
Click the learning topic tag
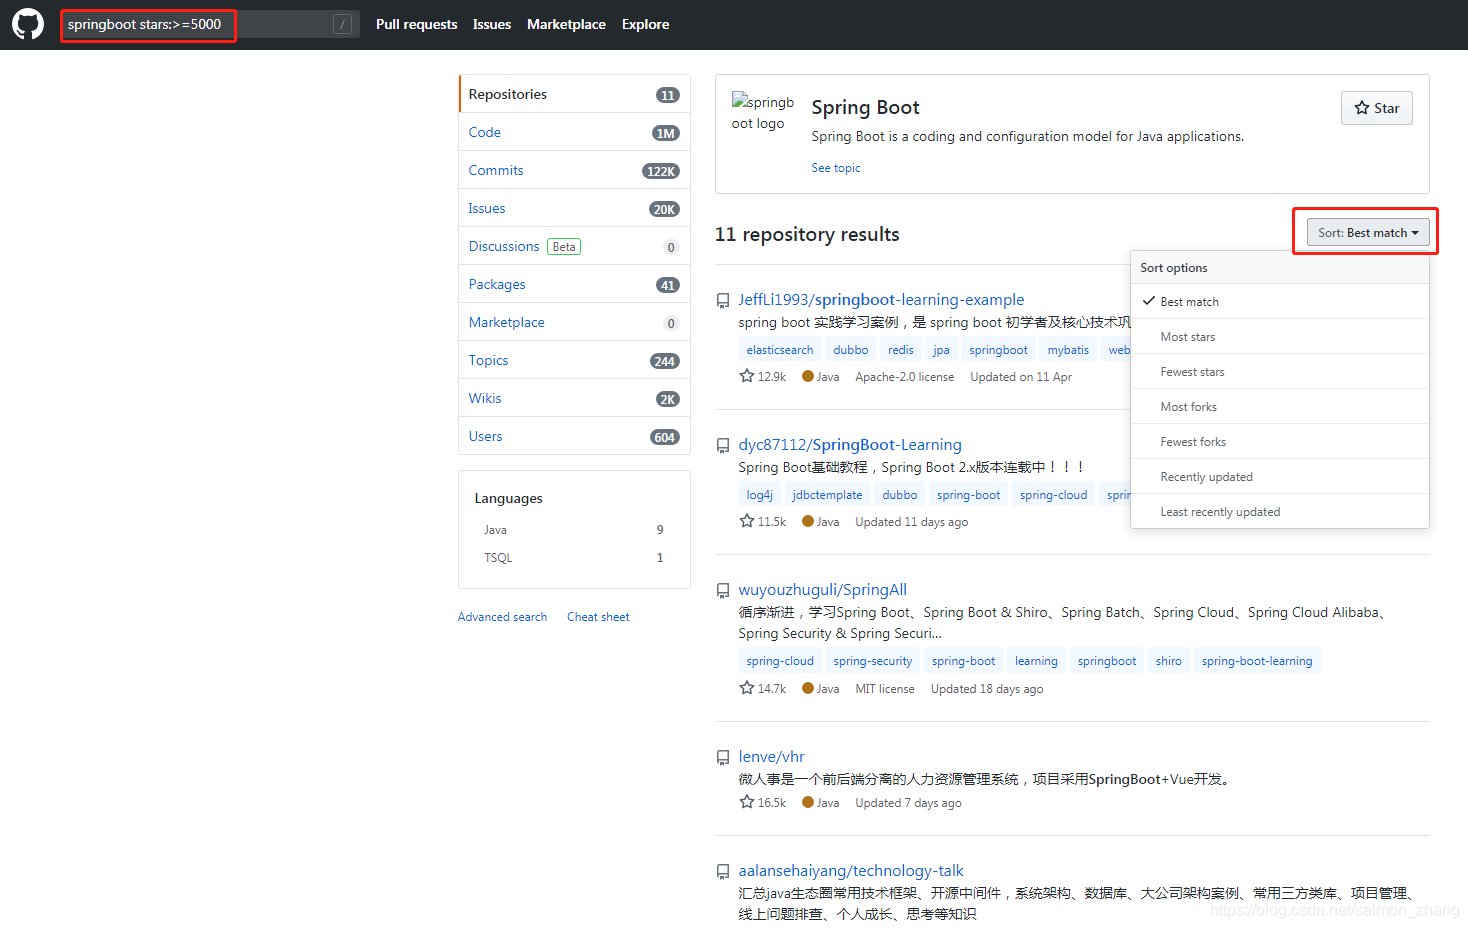pos(1036,661)
